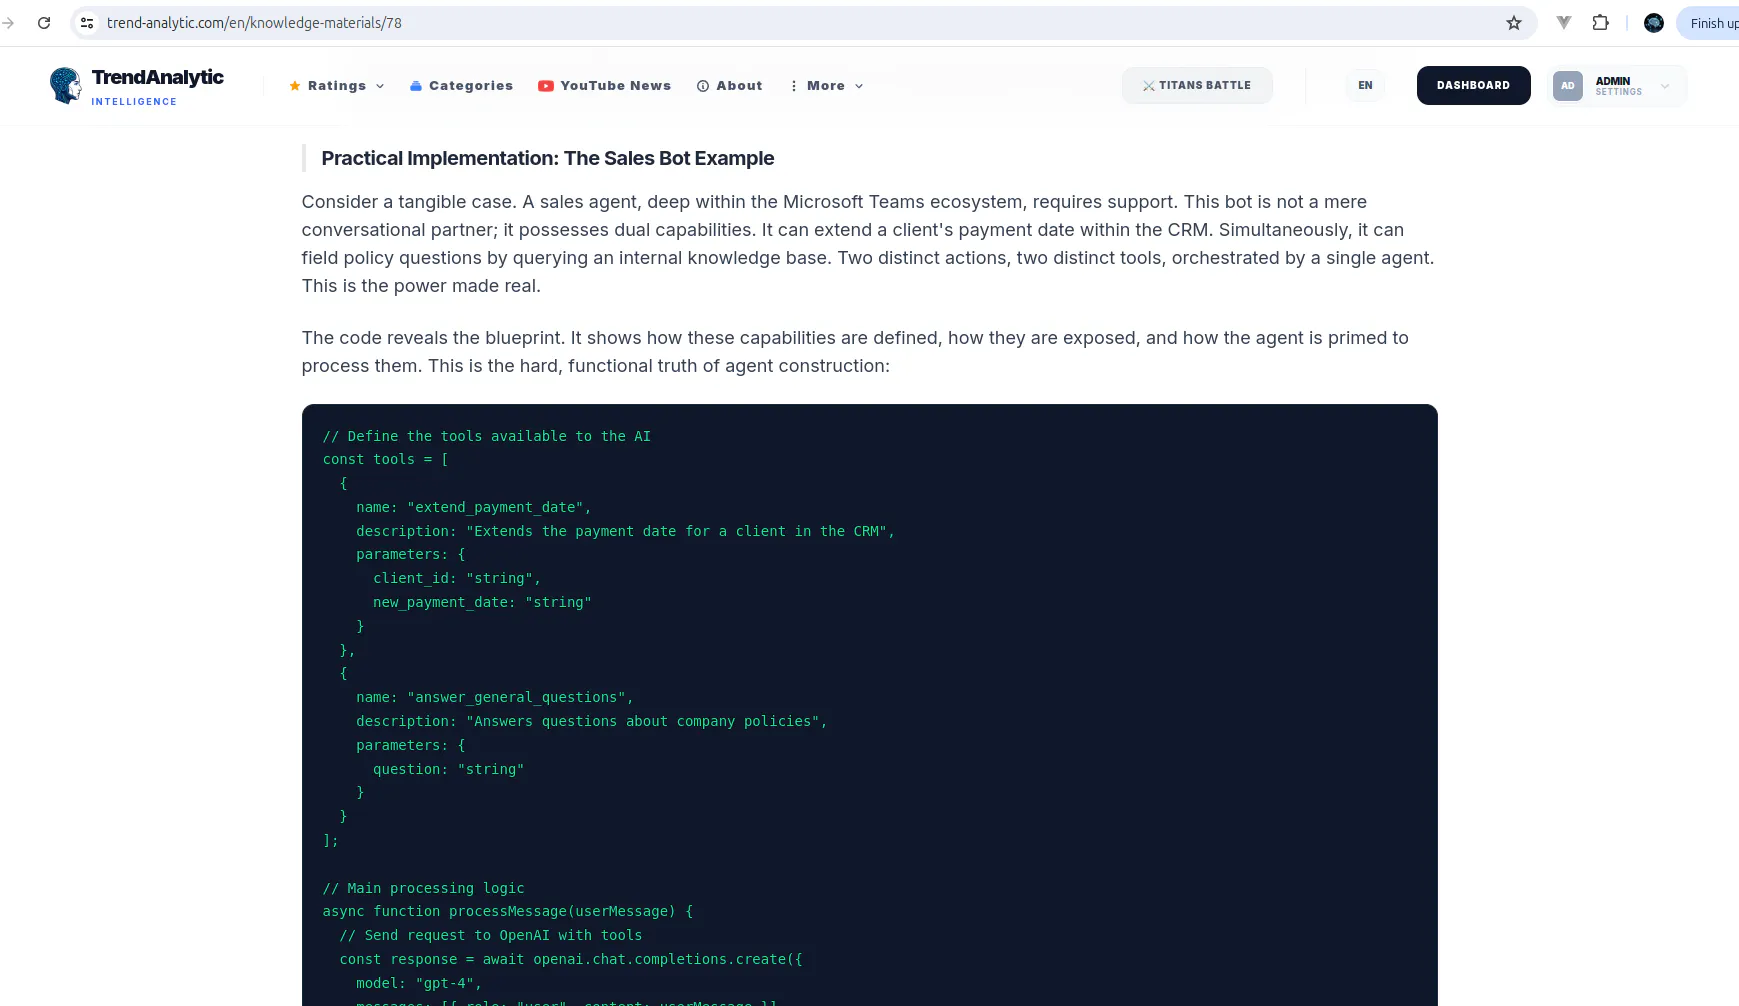Click the 'async function processMessage' code line
This screenshot has height=1006, width=1739.
coord(507,912)
